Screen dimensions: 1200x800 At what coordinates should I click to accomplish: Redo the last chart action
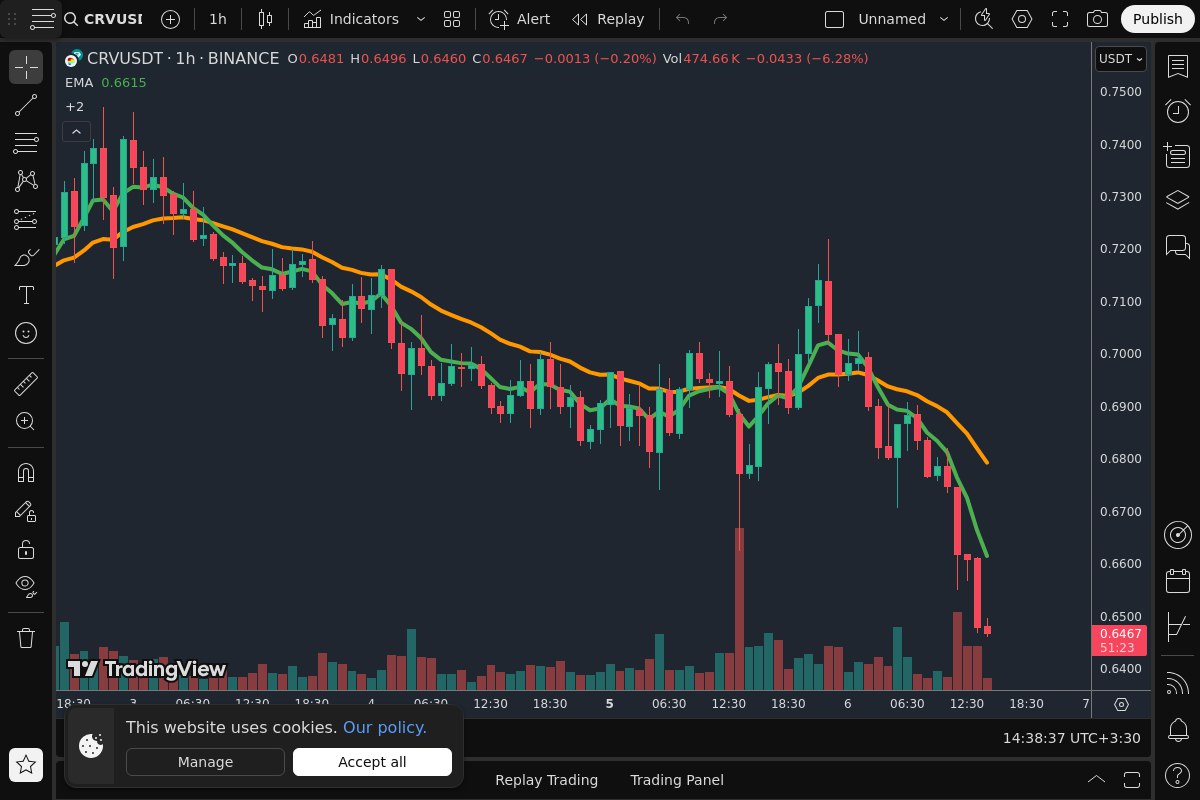tap(720, 19)
